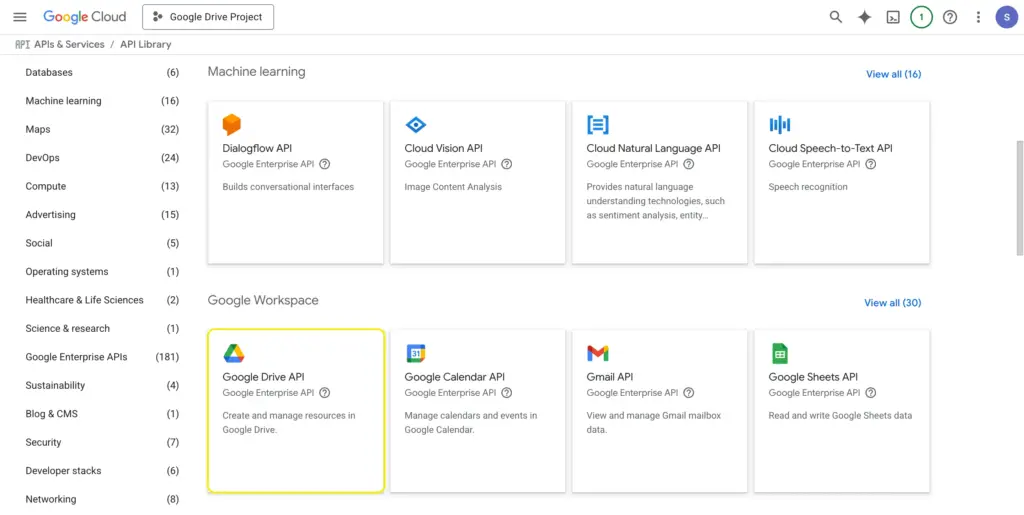Open the Google Drive API card title
1024x515 pixels.
pyautogui.click(x=263, y=377)
